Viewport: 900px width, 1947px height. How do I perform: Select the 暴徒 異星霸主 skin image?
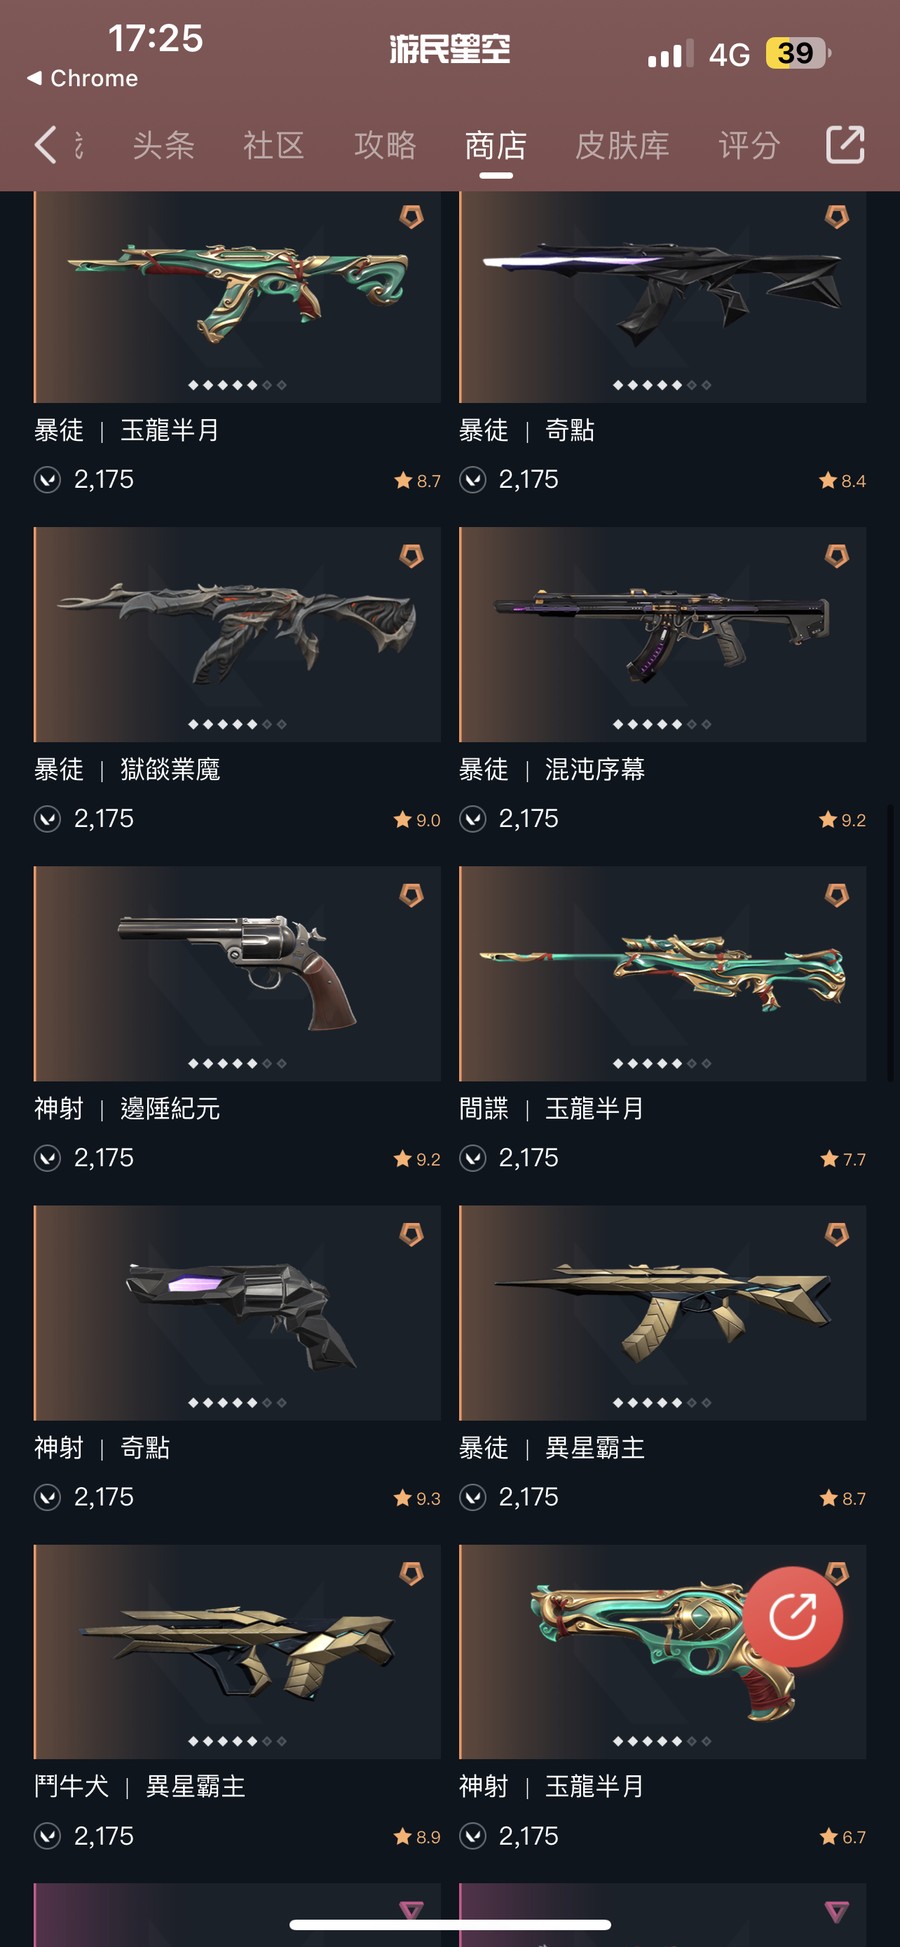pos(662,1313)
